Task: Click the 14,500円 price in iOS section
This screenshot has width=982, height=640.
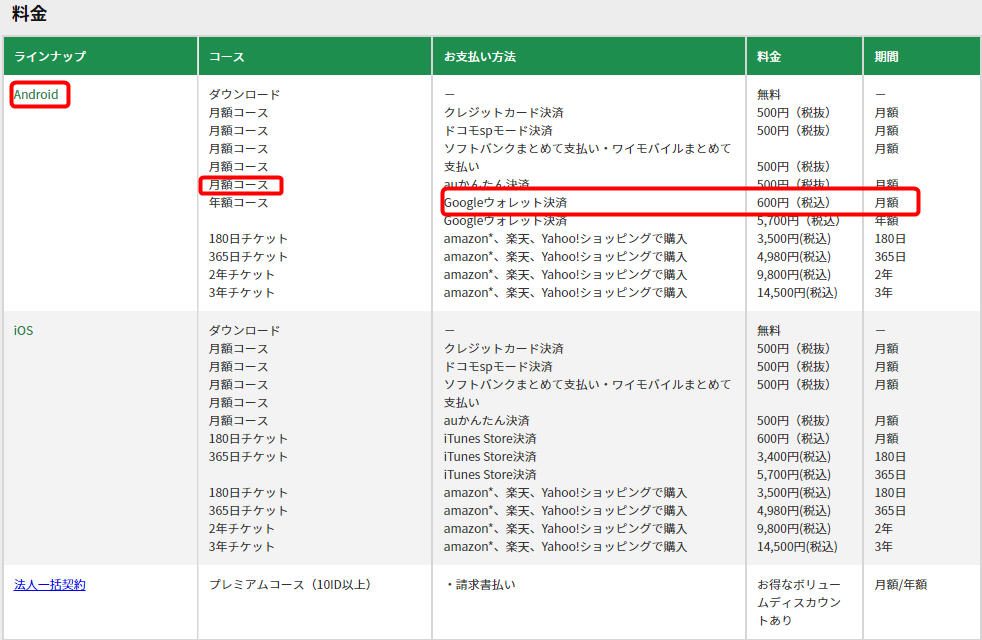Action: click(797, 547)
